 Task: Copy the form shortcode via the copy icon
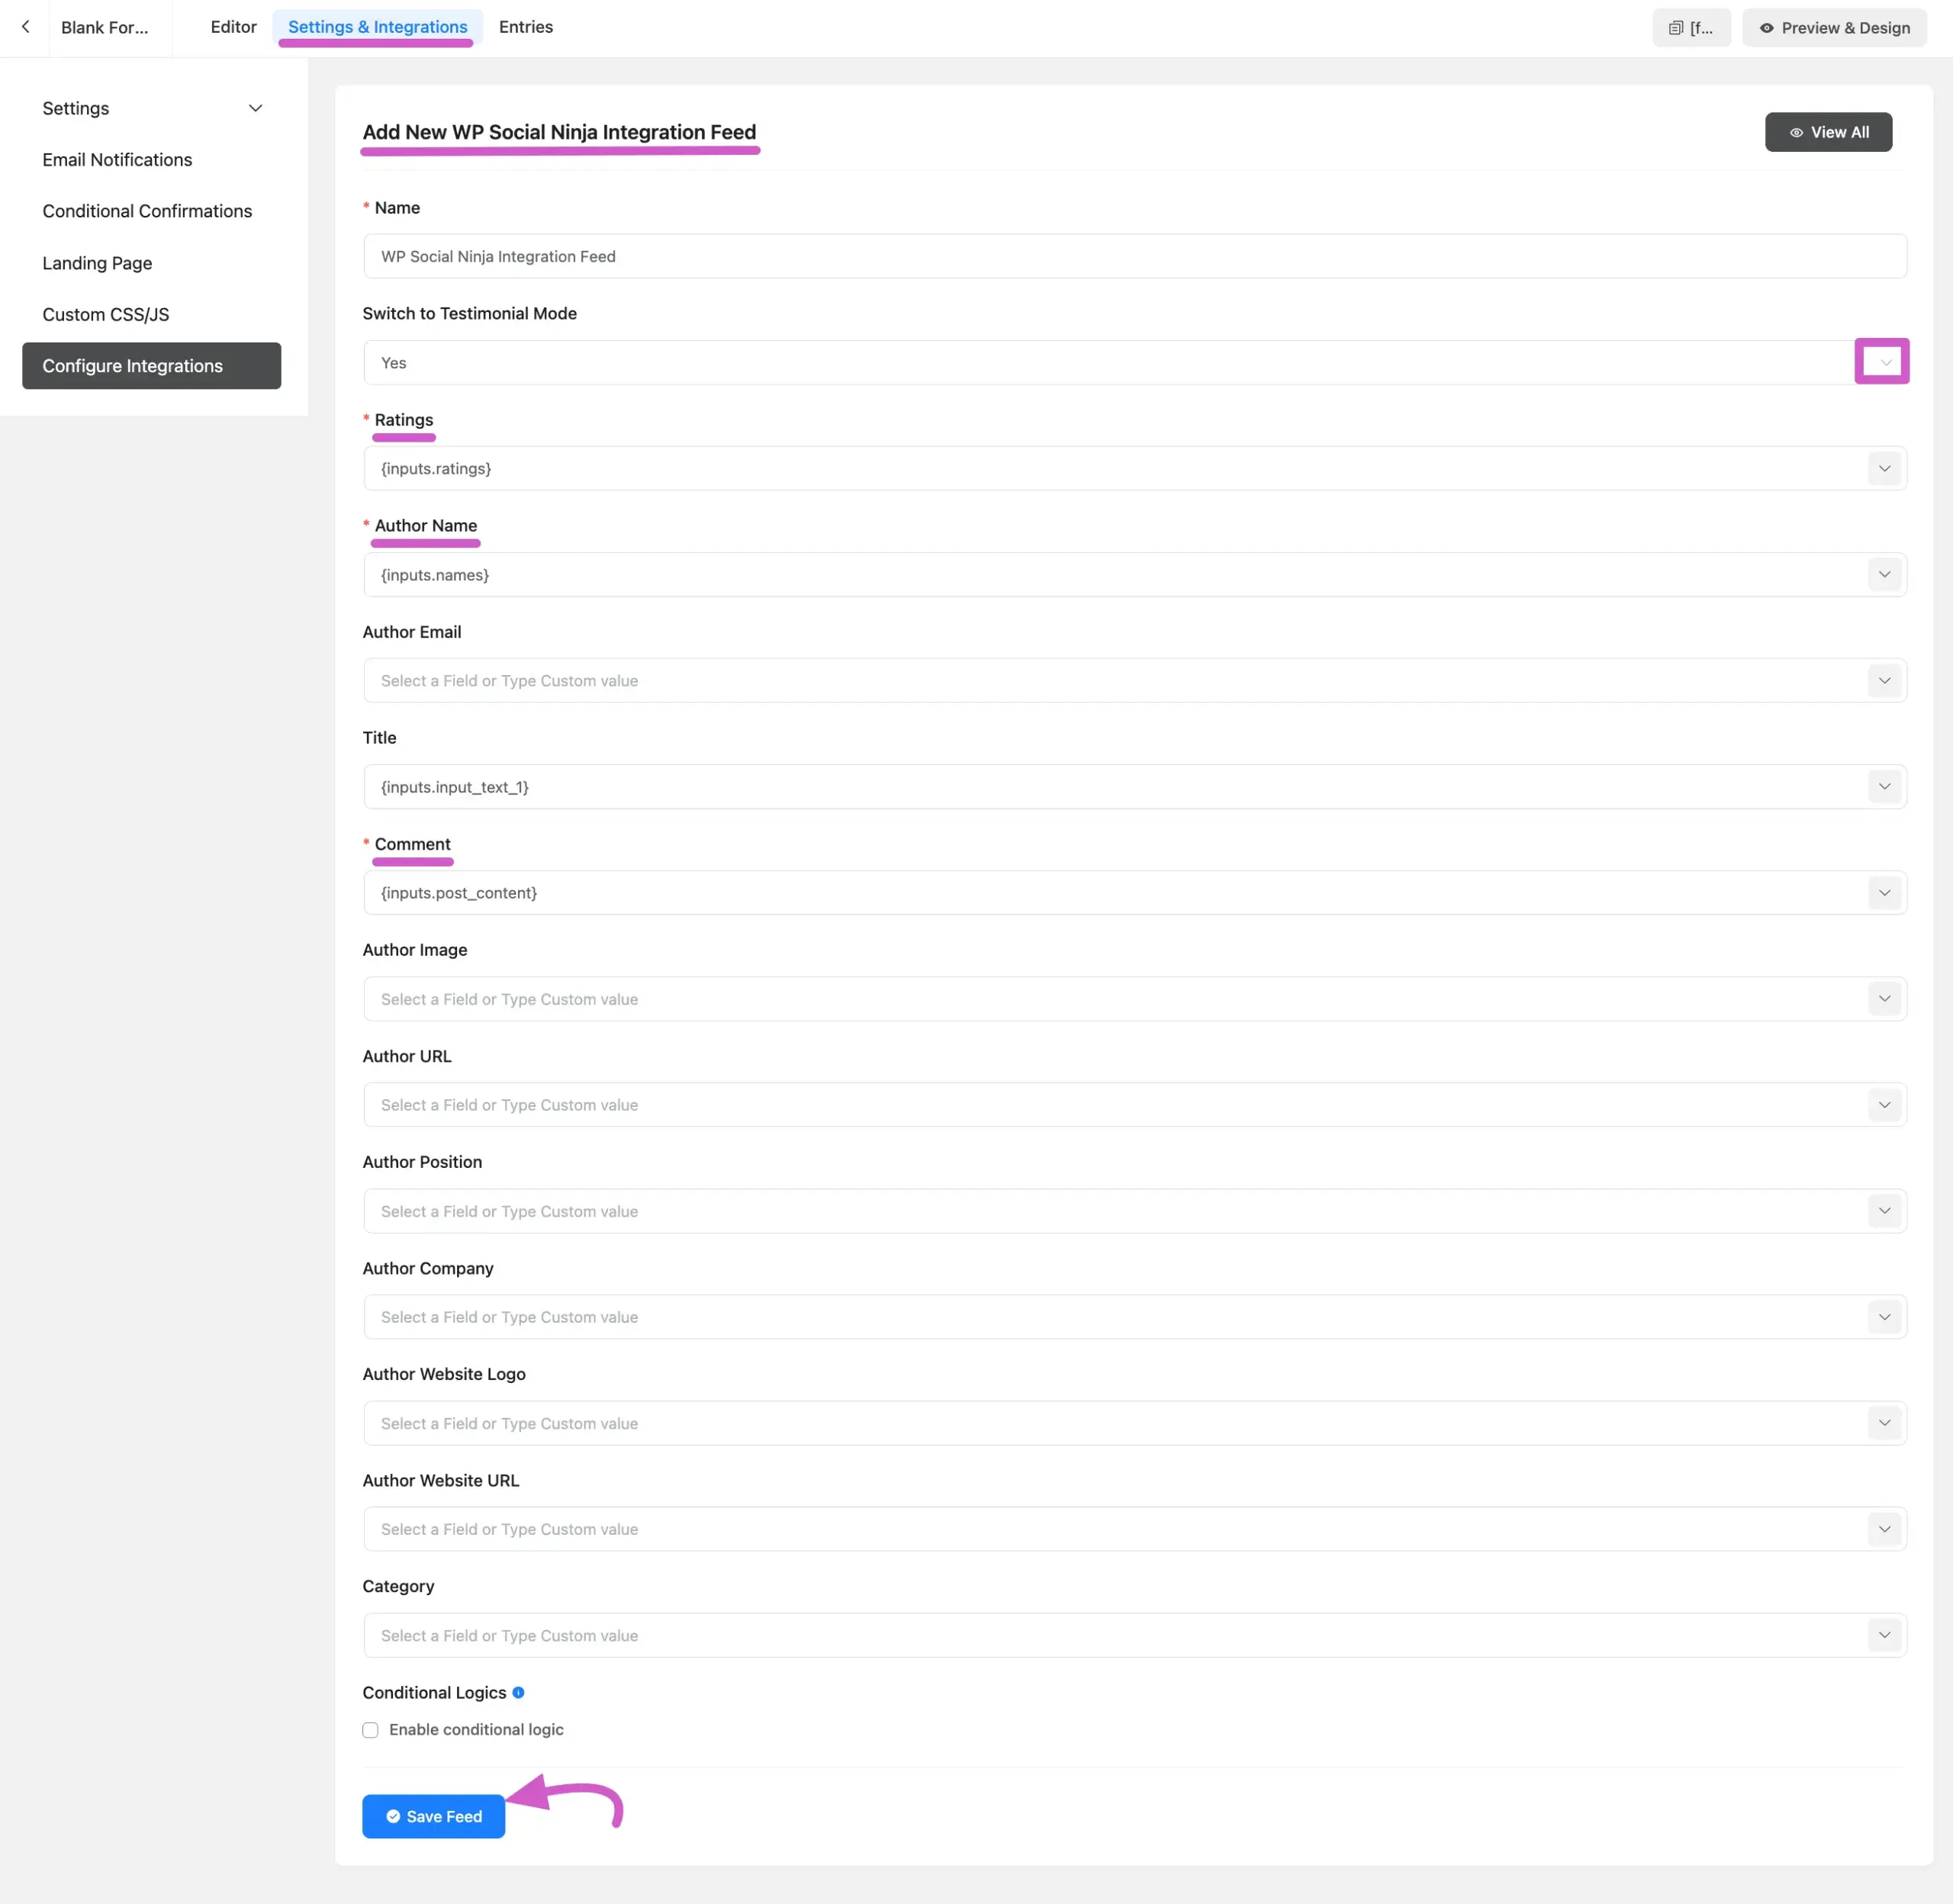(x=1678, y=27)
